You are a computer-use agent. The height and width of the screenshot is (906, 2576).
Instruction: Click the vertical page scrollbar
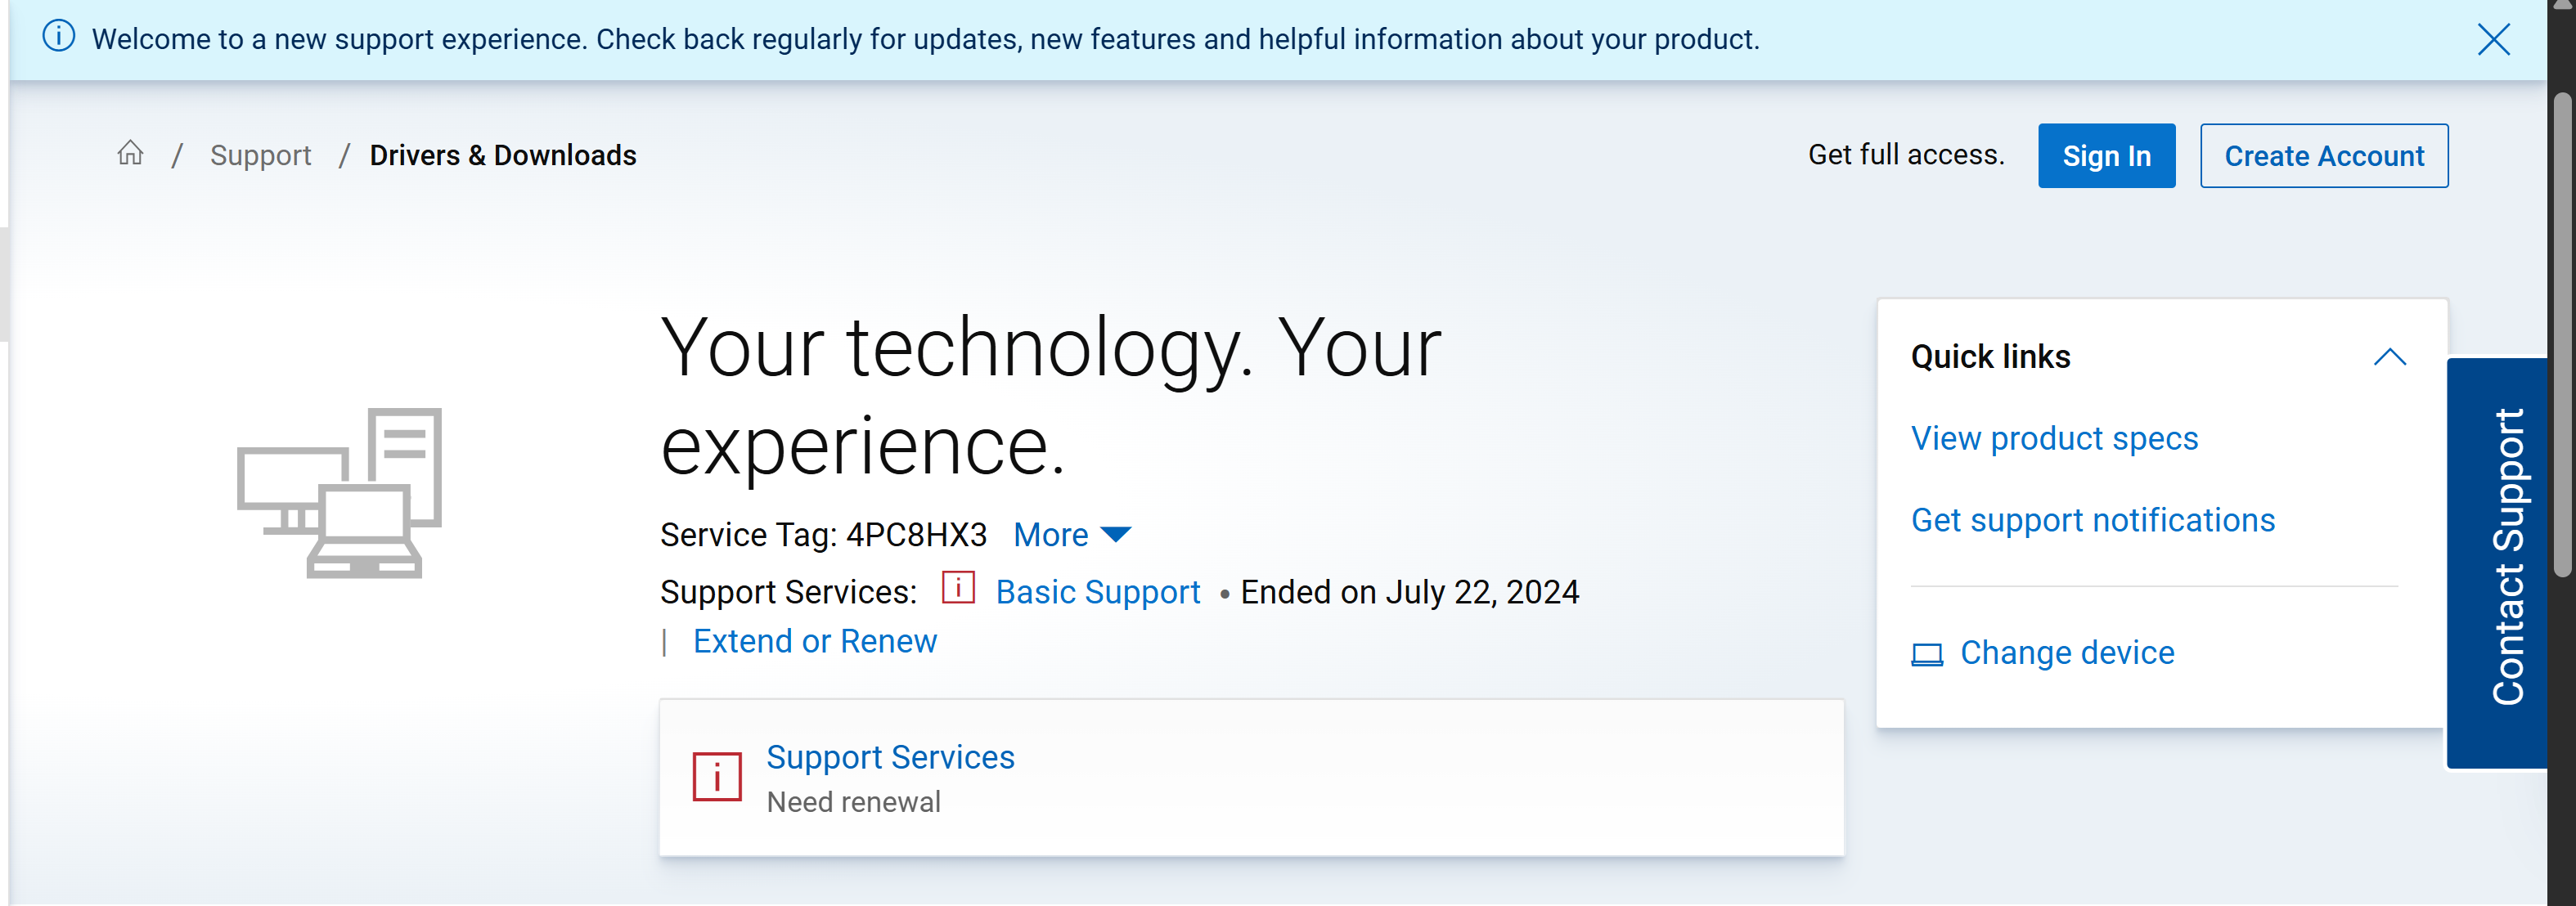(x=2561, y=335)
